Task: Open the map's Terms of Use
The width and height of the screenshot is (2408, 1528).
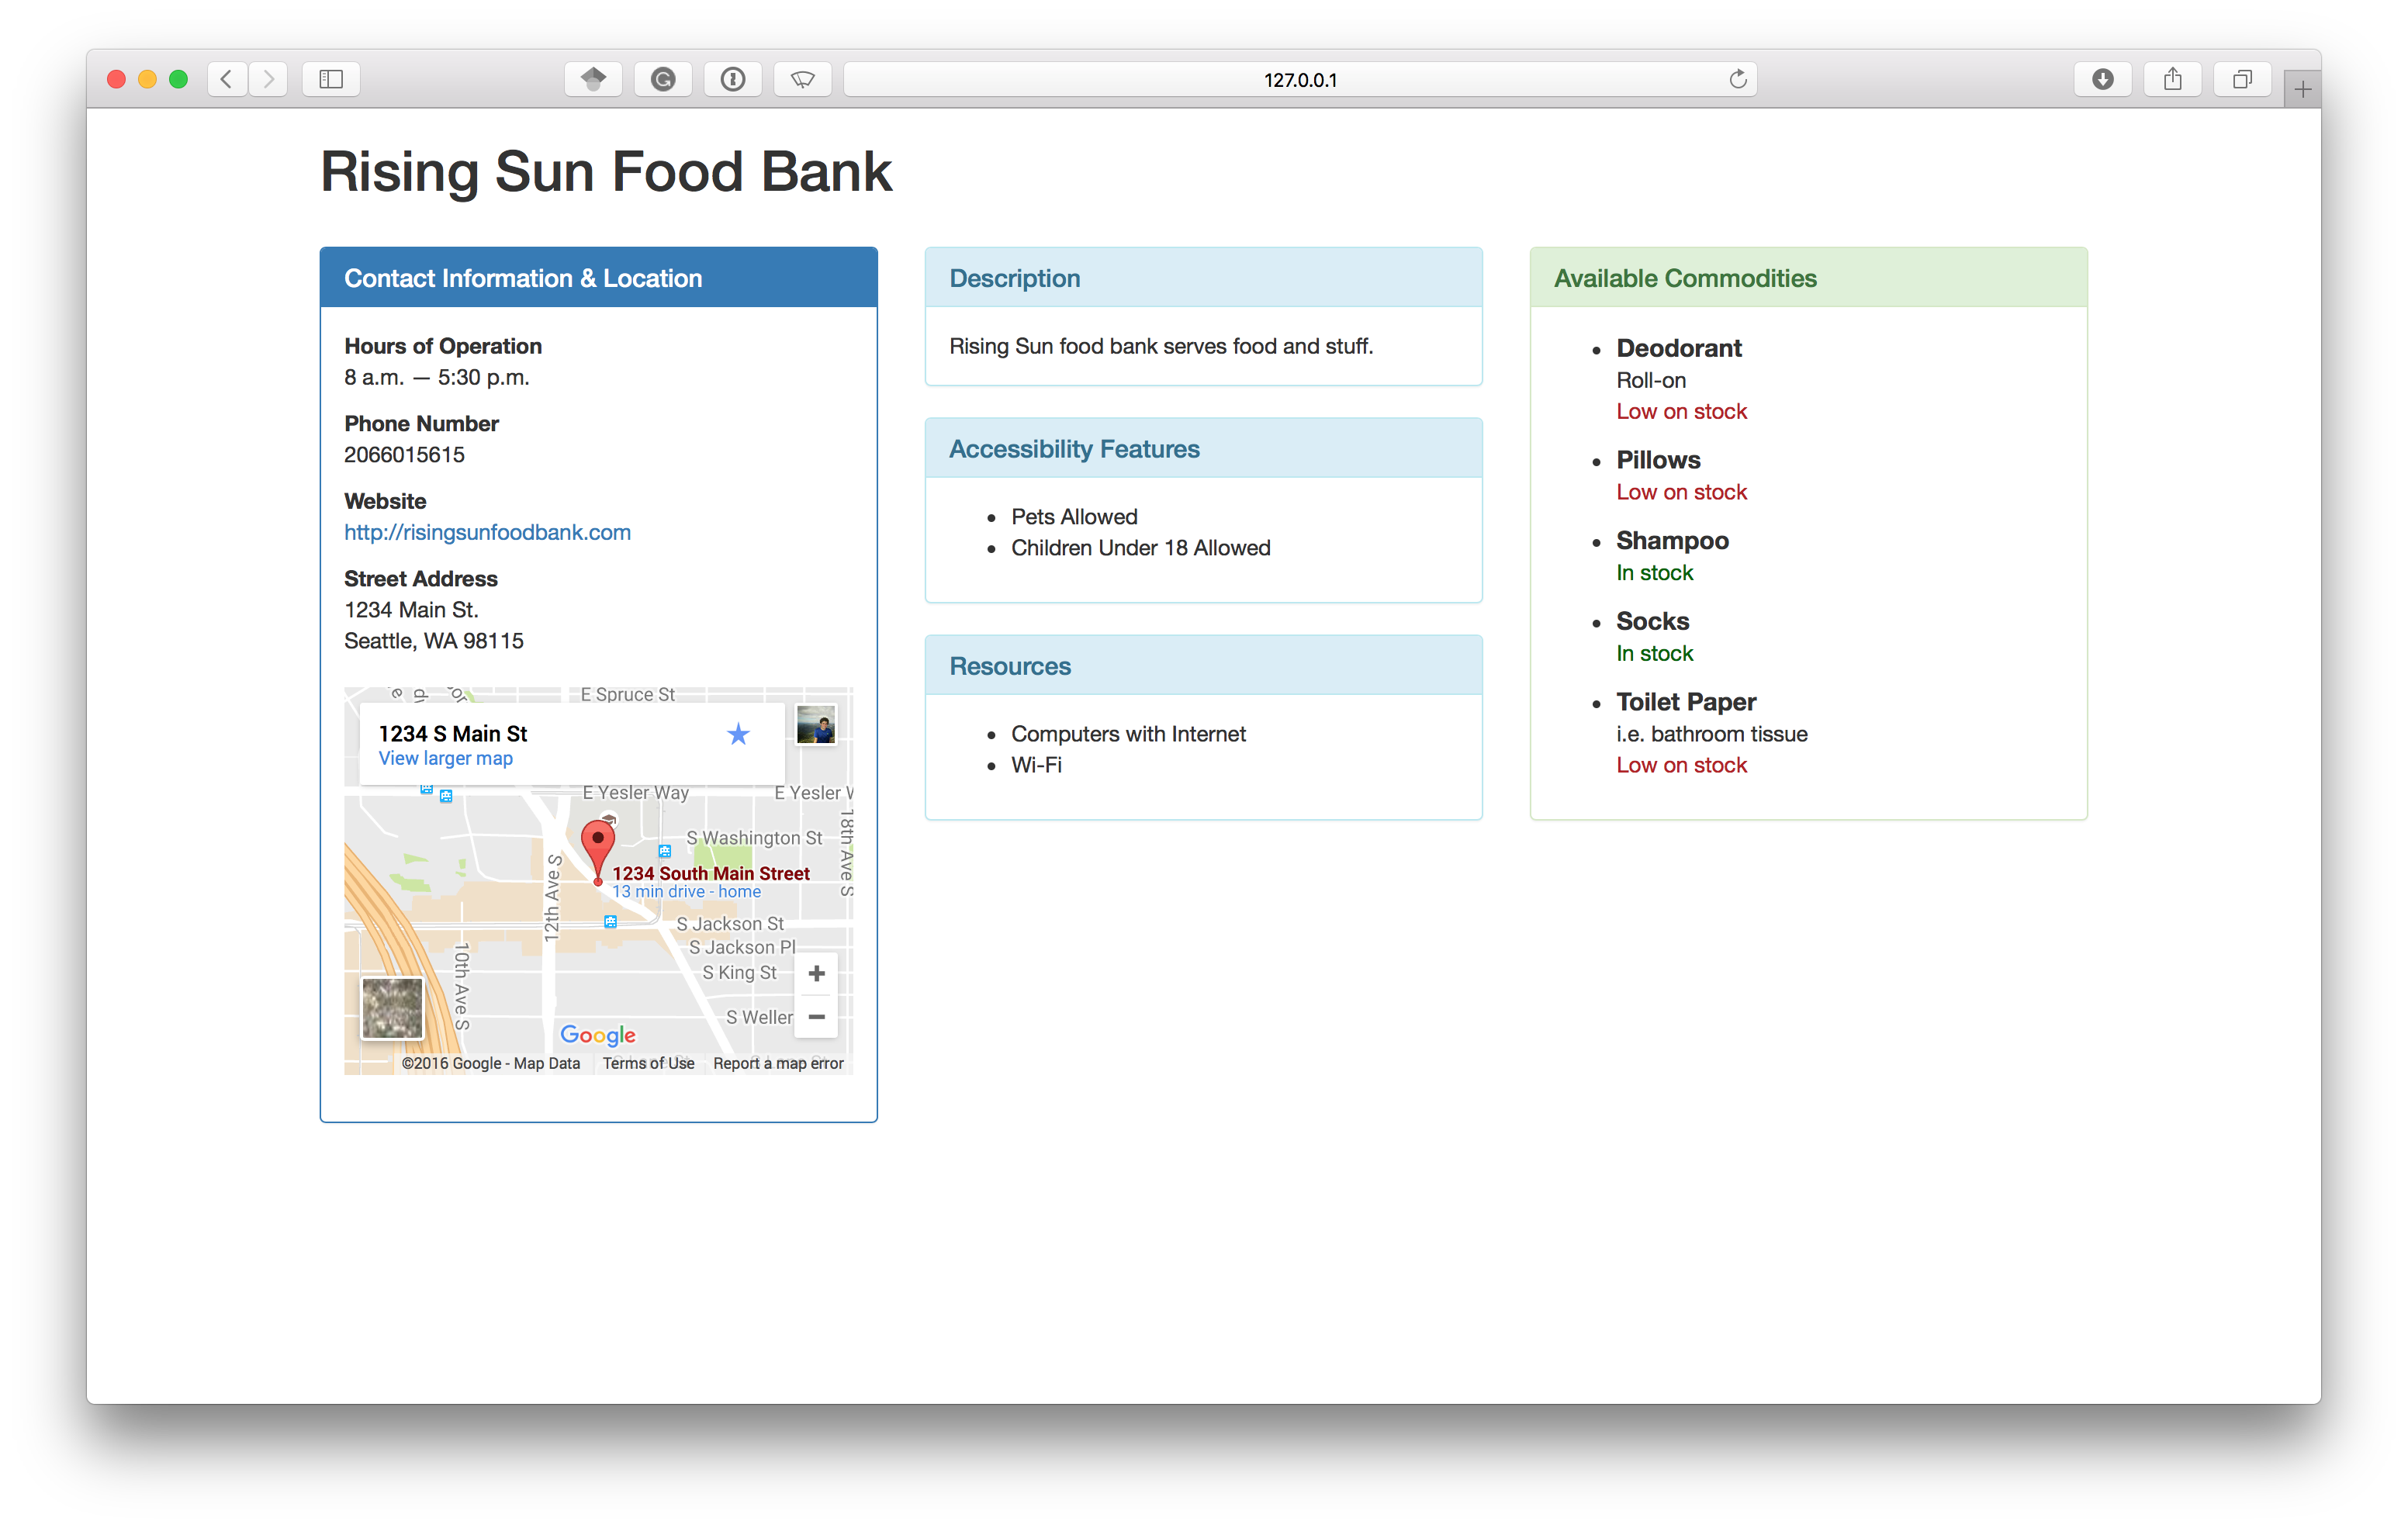Action: coord(648,1063)
